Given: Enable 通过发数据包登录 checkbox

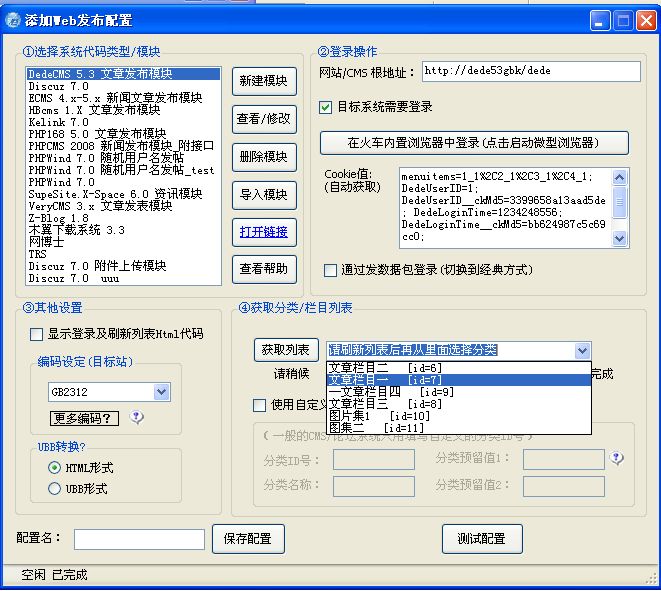Looking at the screenshot, I should point(330,270).
